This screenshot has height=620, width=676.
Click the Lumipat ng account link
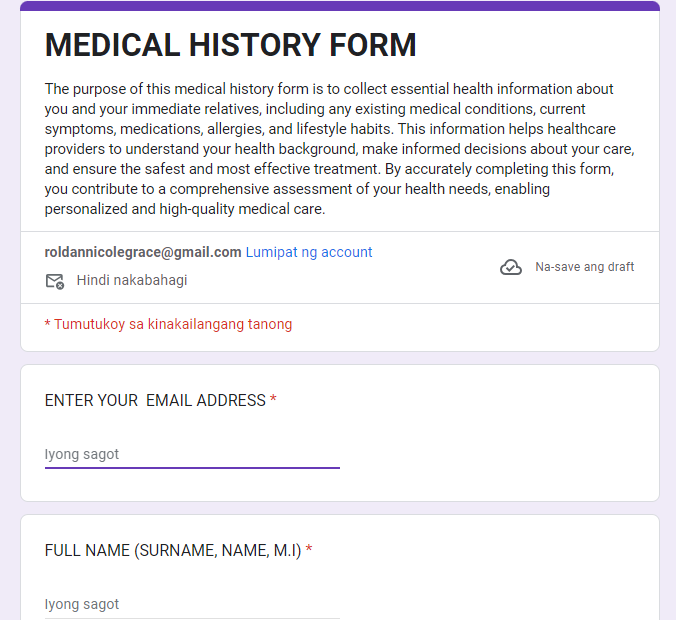coord(309,252)
